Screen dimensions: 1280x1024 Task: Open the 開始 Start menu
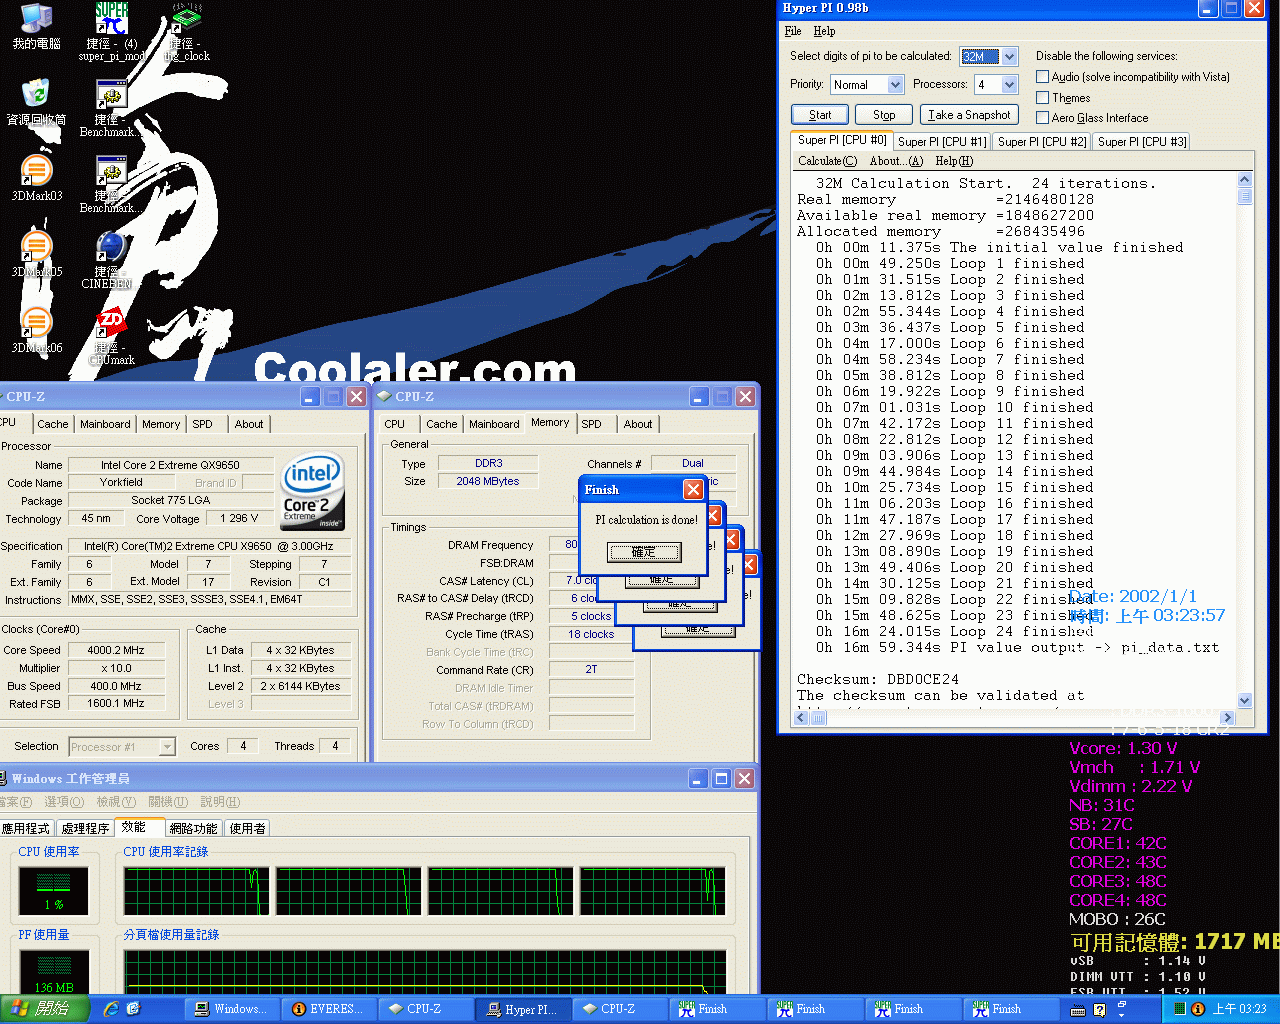[x=44, y=1009]
